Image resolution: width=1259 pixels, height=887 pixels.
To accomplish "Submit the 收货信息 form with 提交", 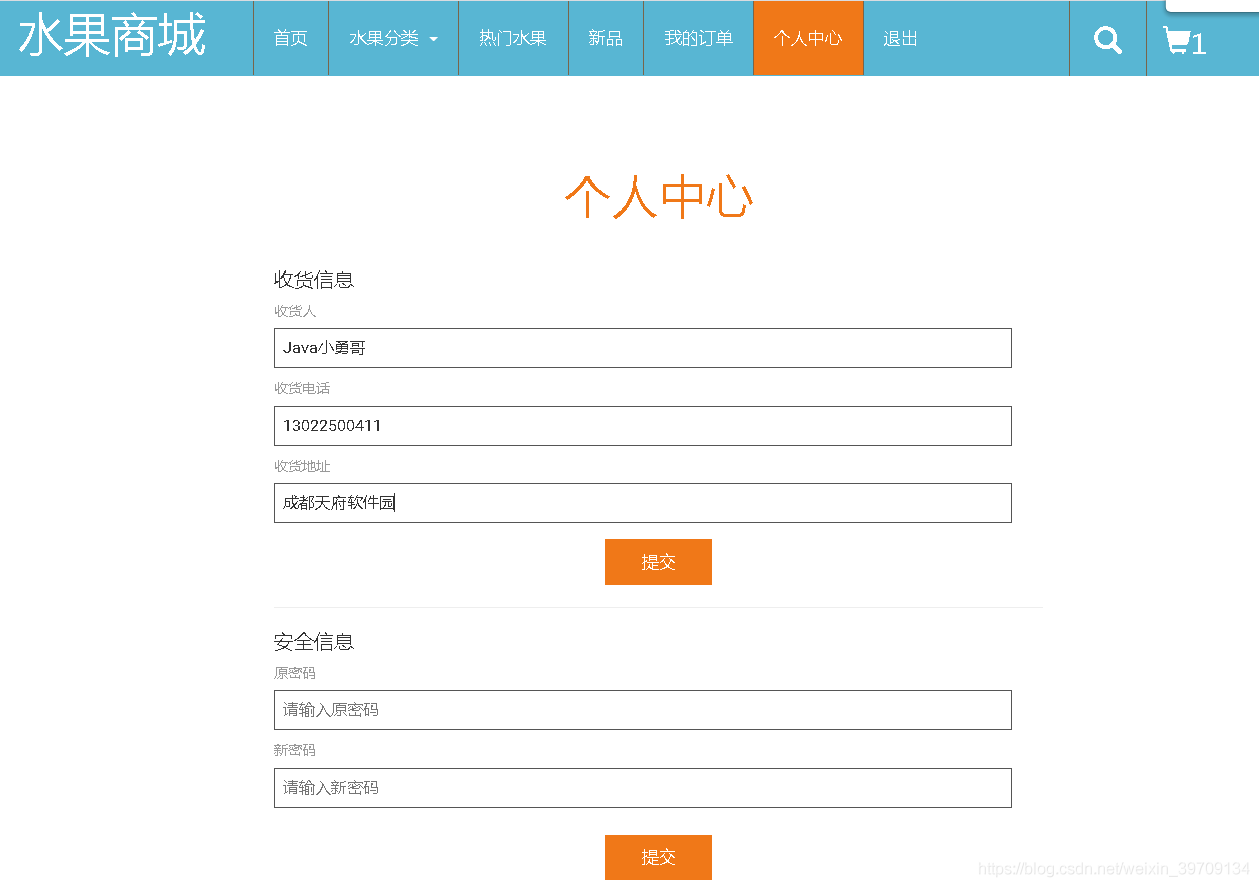I will click(658, 562).
